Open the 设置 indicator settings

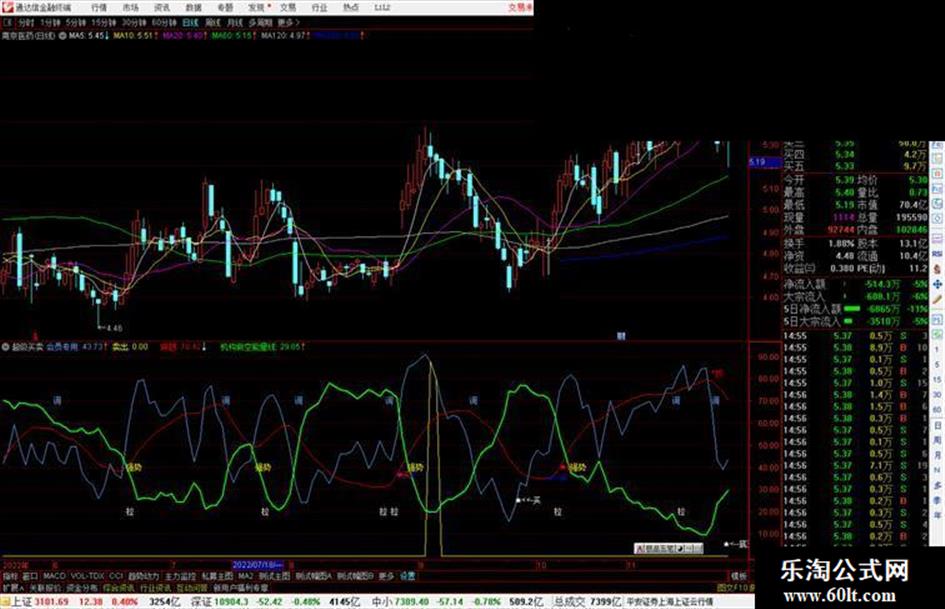[407, 576]
